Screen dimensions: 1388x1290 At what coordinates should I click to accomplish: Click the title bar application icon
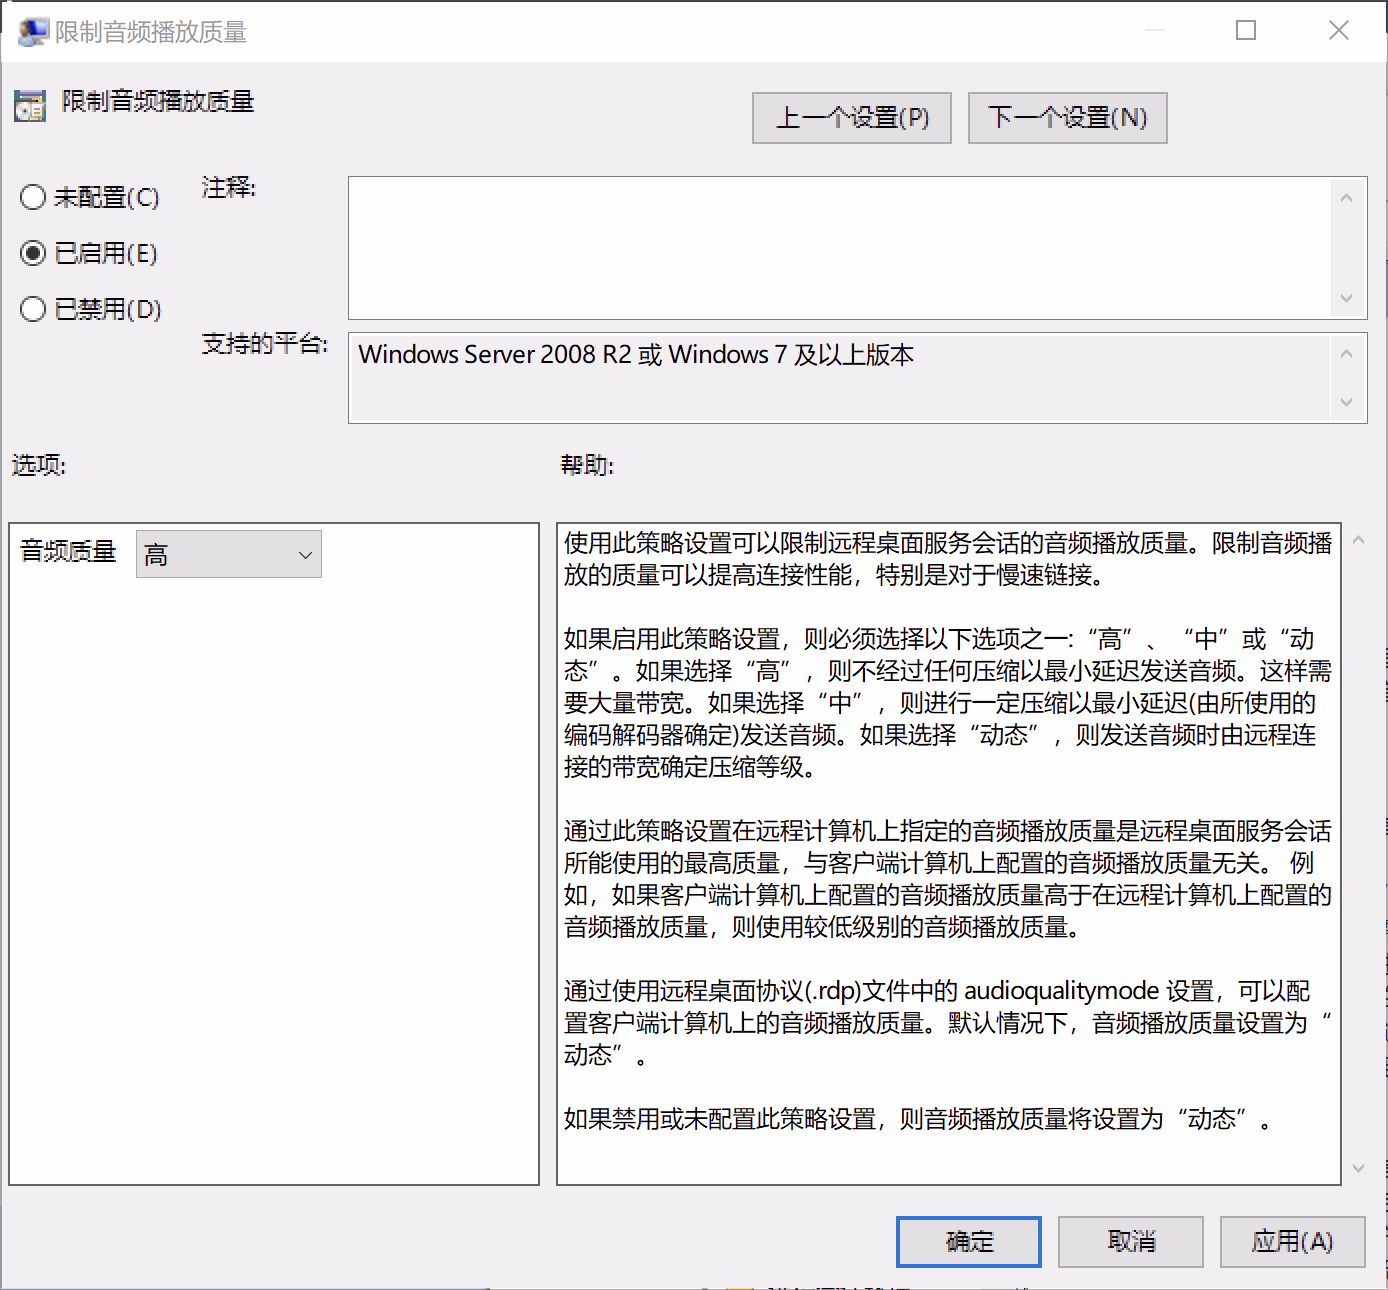pyautogui.click(x=32, y=32)
